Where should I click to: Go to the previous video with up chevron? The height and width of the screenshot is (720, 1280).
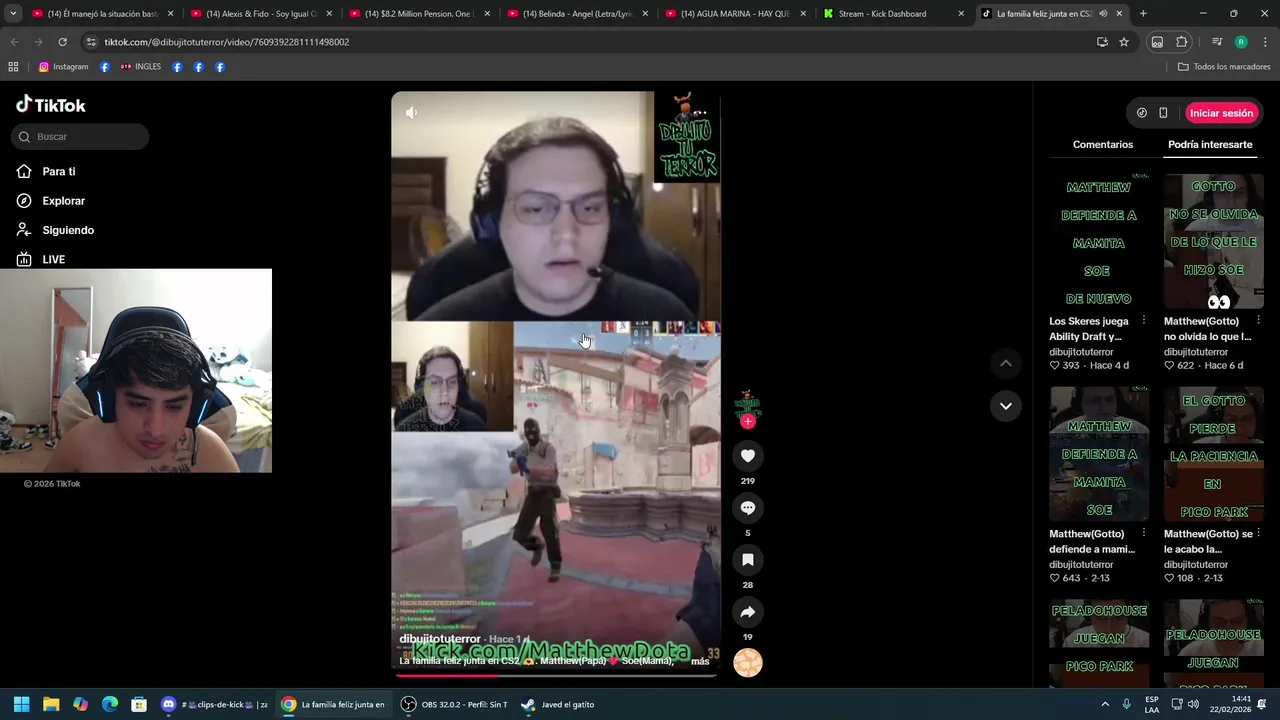tap(1005, 364)
